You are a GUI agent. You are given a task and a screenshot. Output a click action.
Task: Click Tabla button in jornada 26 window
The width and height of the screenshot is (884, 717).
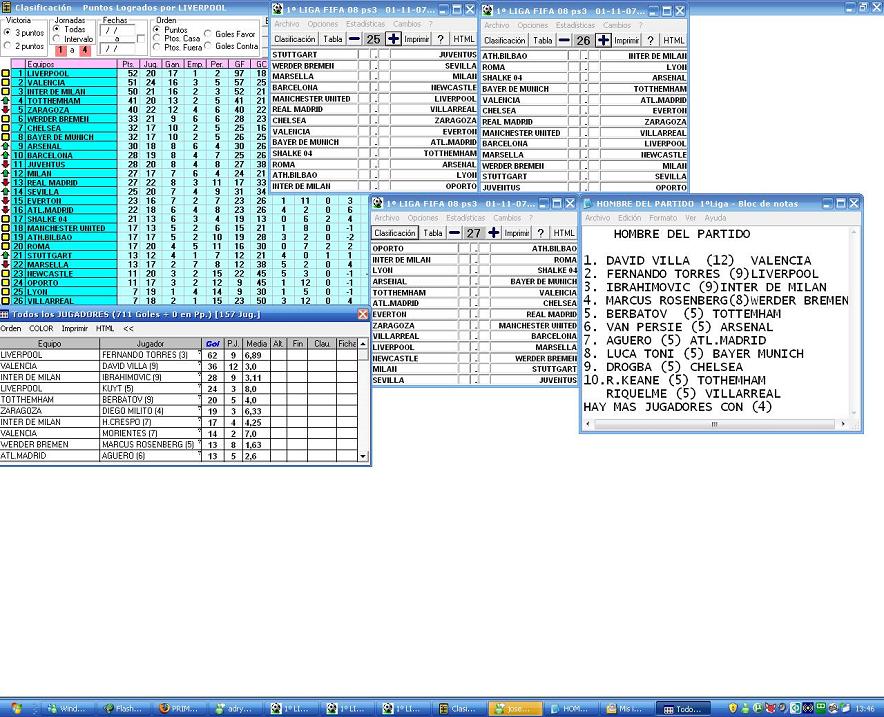(542, 40)
